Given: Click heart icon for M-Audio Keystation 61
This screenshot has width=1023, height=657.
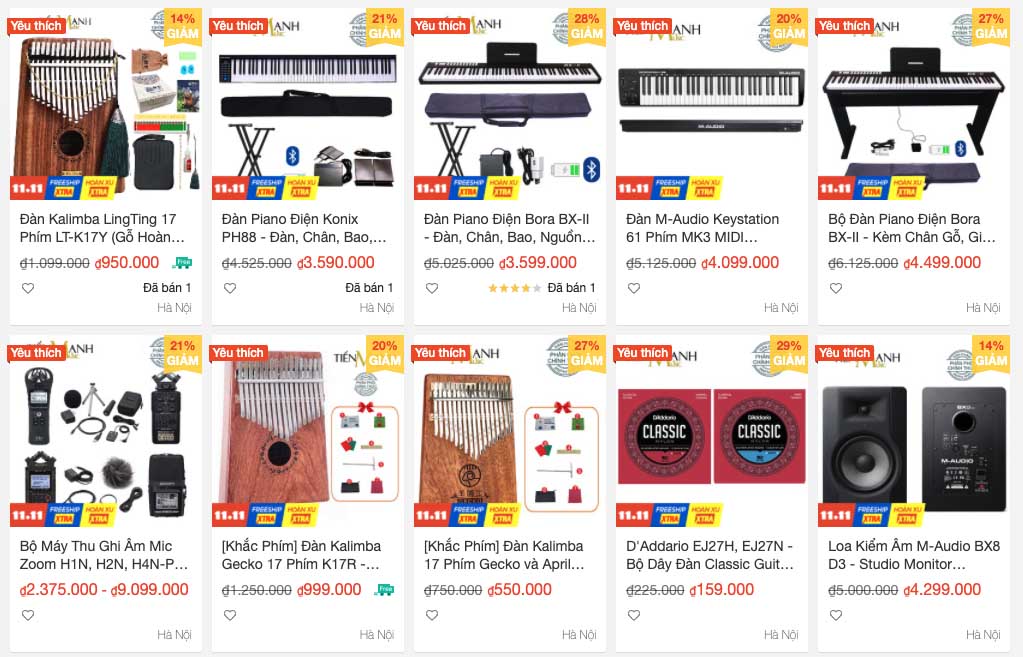Looking at the screenshot, I should click(634, 288).
